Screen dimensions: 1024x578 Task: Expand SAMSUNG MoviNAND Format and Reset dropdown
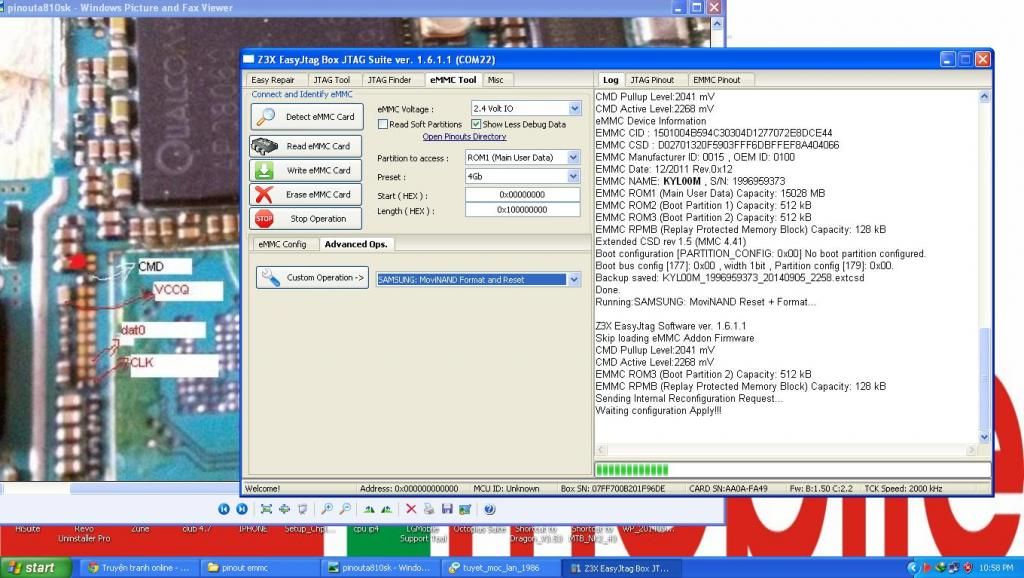click(x=573, y=280)
